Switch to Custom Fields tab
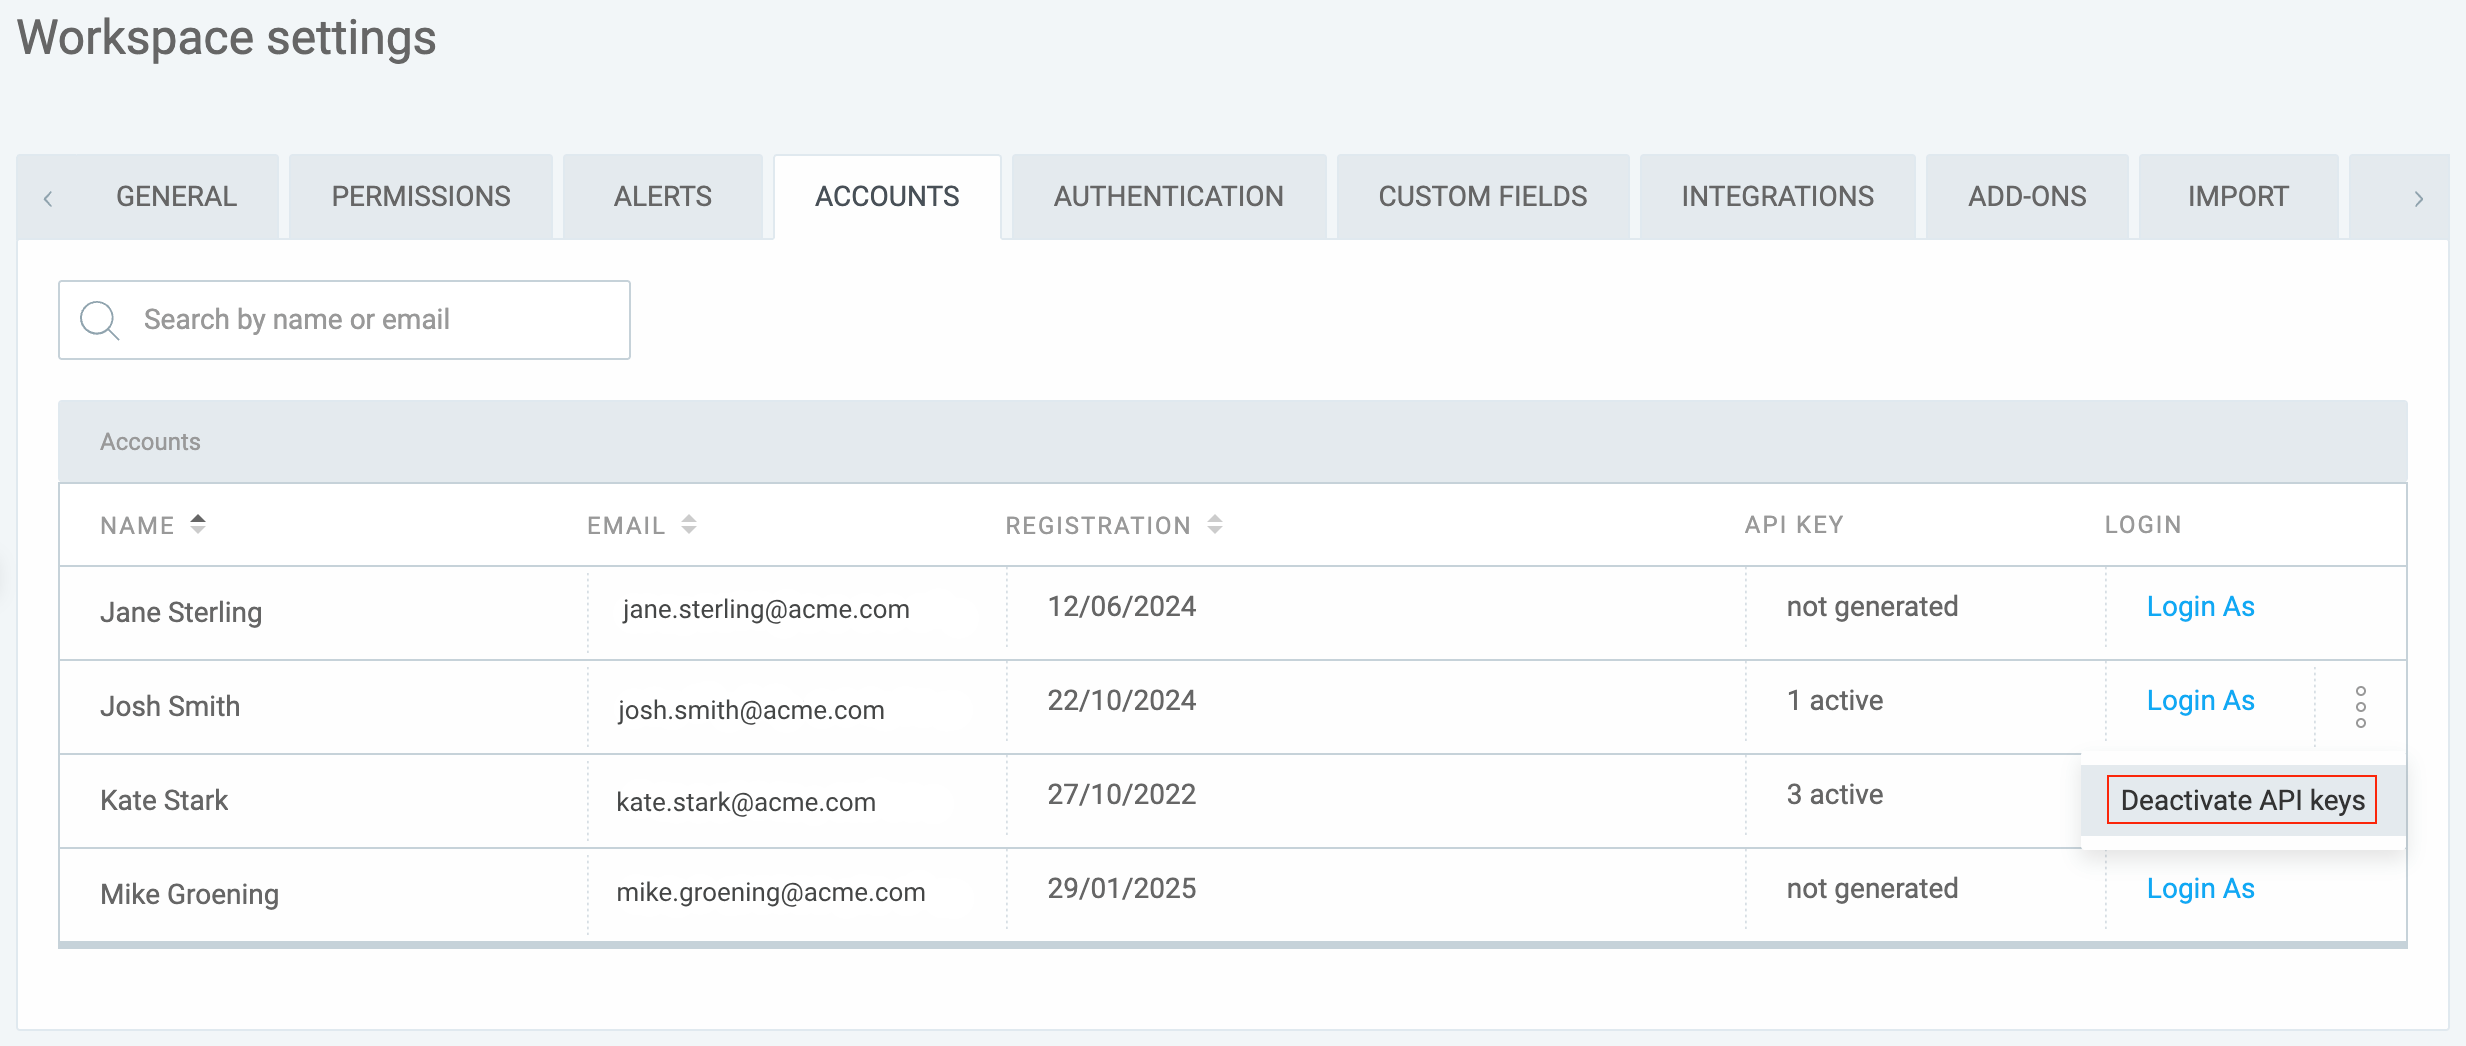The image size is (2466, 1046). tap(1483, 196)
